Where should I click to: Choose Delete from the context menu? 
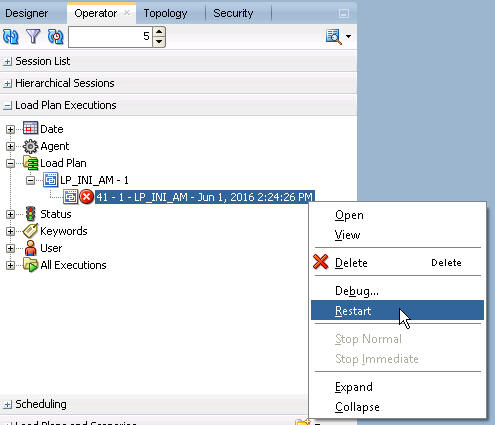pos(397,263)
